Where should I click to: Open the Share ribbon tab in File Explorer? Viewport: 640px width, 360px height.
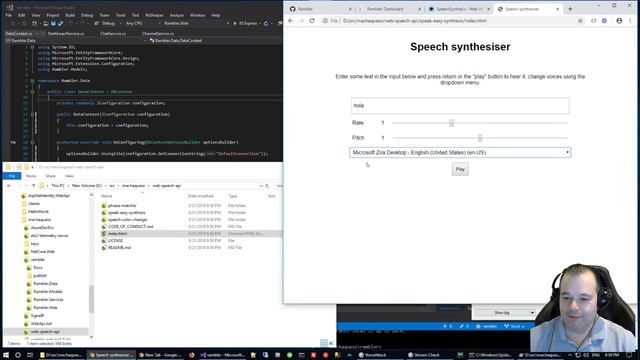coord(50,176)
